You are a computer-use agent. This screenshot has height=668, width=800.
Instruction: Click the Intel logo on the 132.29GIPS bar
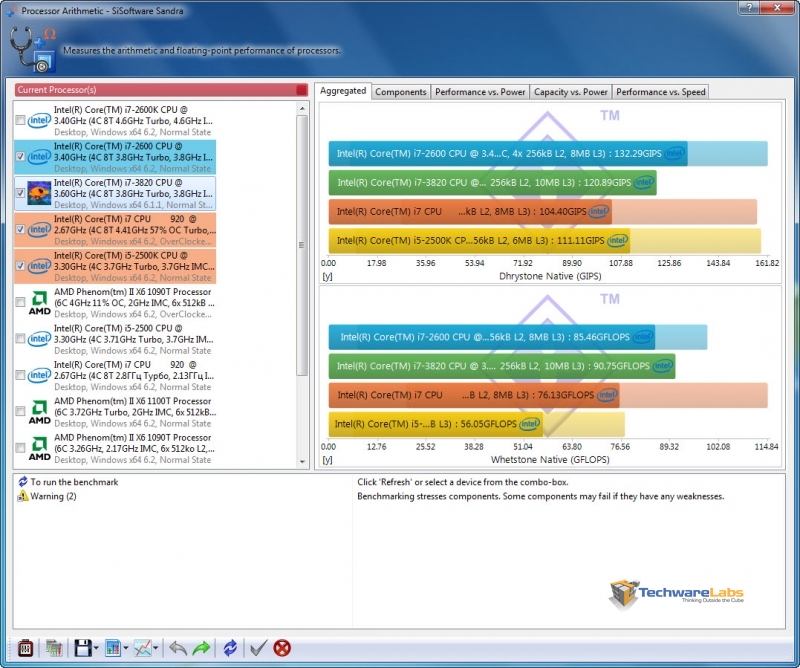click(674, 153)
